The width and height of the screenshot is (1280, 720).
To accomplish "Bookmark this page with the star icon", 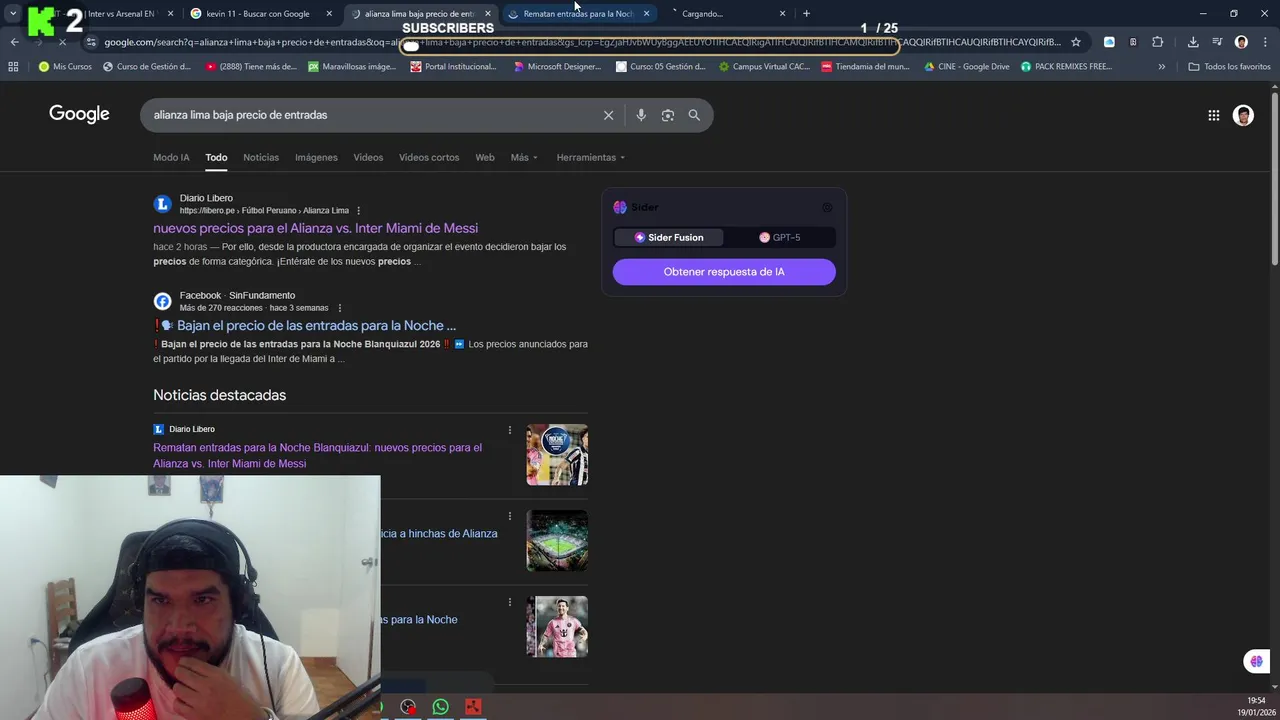I will [1076, 42].
